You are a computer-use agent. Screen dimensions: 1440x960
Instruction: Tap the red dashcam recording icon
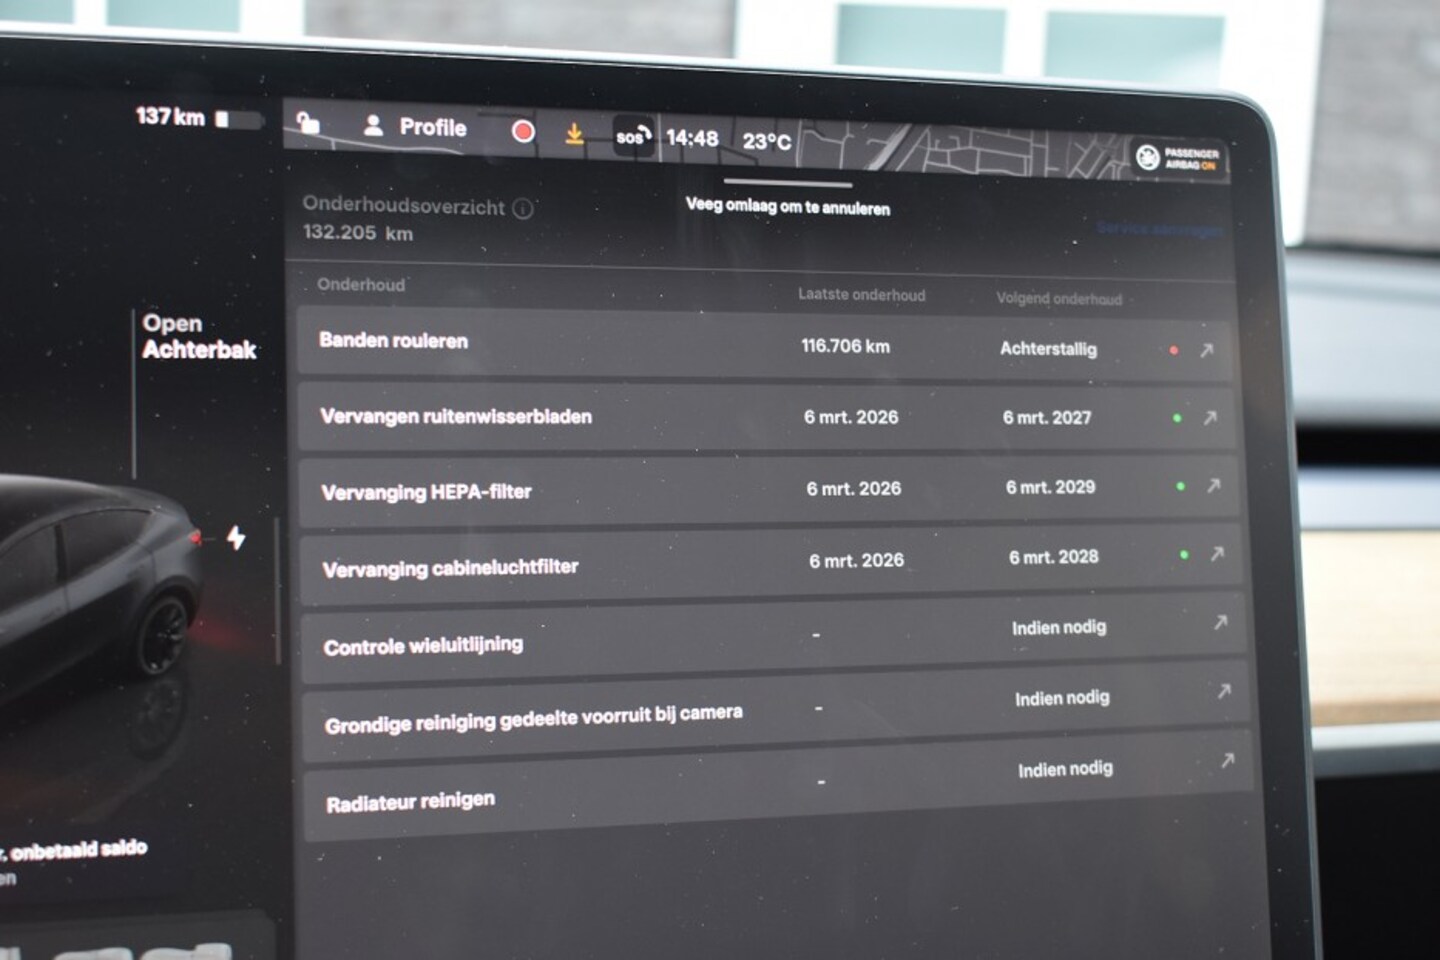tap(522, 131)
